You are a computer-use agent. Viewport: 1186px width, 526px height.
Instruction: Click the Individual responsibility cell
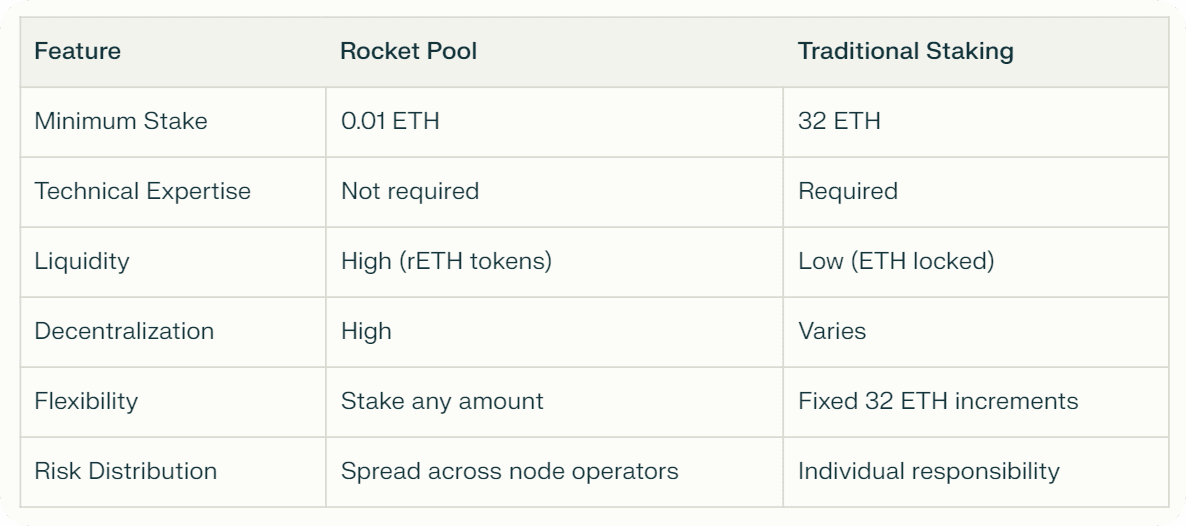[x=929, y=471]
